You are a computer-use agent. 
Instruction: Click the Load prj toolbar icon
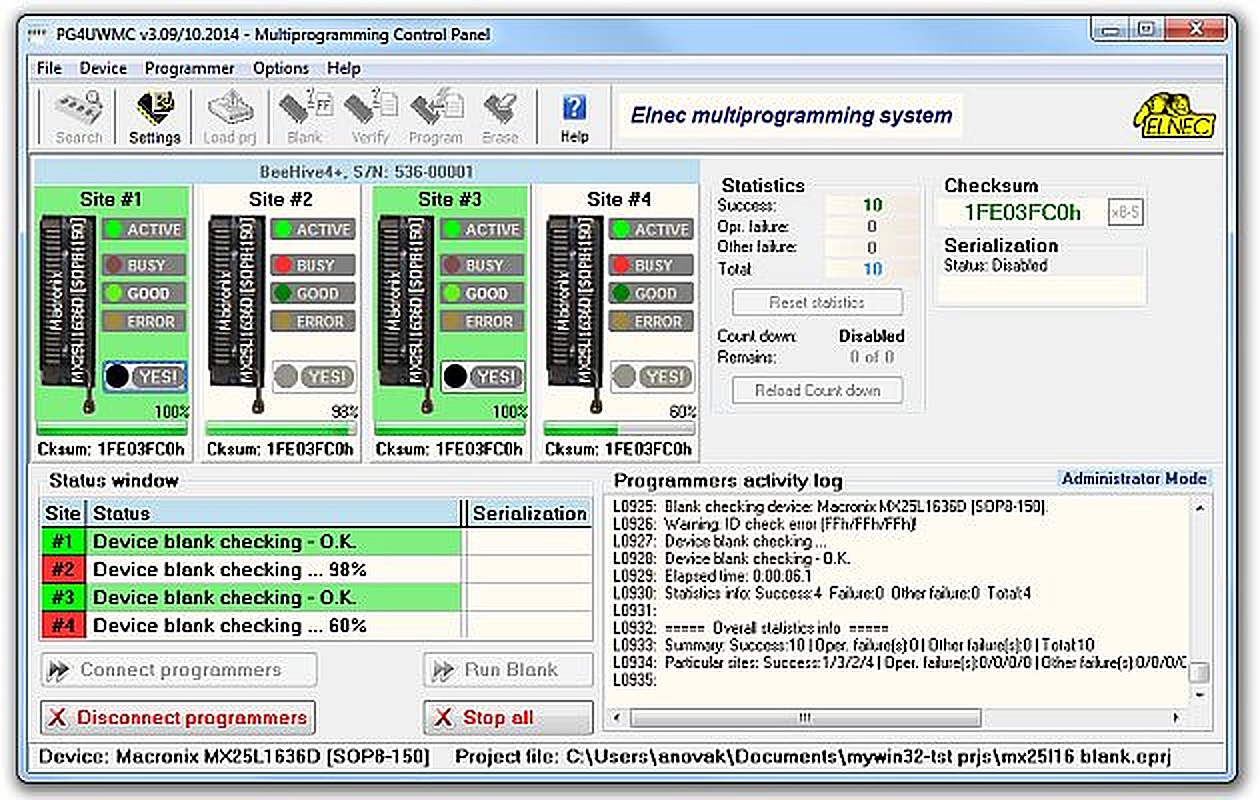232,117
